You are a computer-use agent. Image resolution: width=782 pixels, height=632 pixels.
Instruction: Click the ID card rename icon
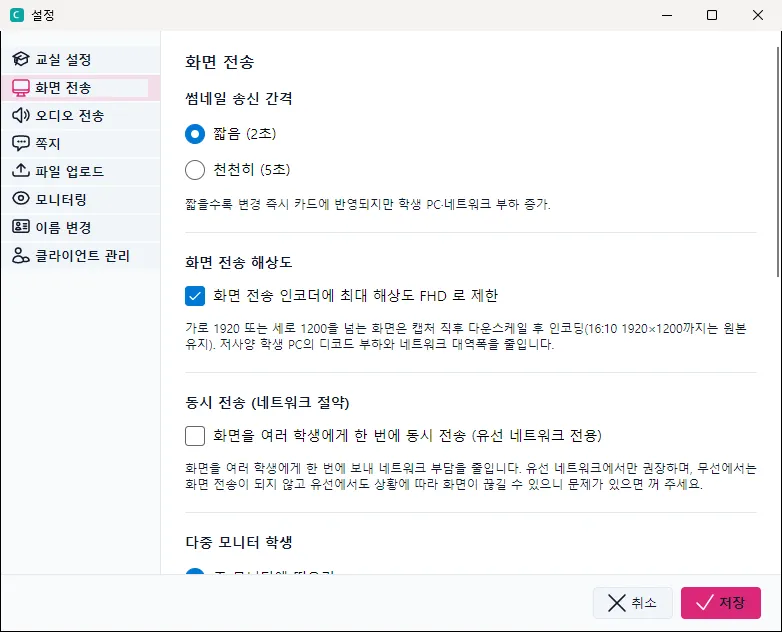click(20, 227)
